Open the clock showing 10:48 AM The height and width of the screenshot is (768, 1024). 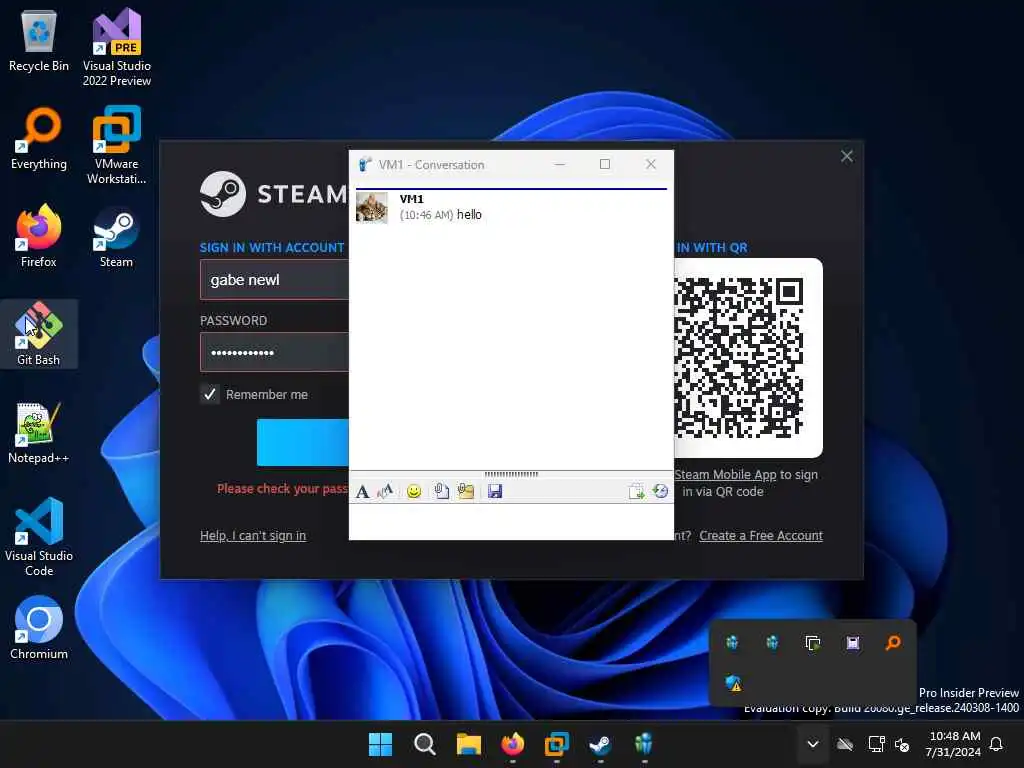(954, 744)
